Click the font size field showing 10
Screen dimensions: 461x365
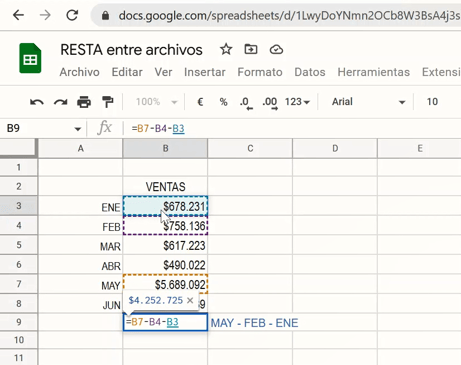tap(432, 102)
